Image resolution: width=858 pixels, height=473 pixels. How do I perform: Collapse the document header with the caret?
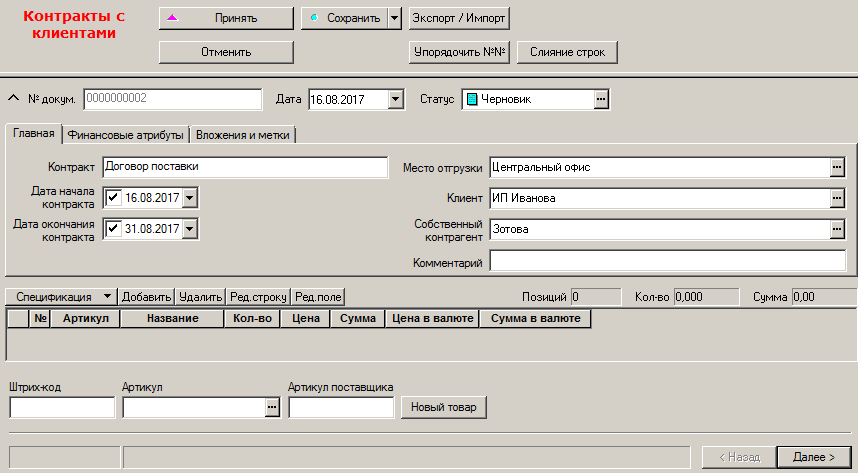tap(13, 98)
